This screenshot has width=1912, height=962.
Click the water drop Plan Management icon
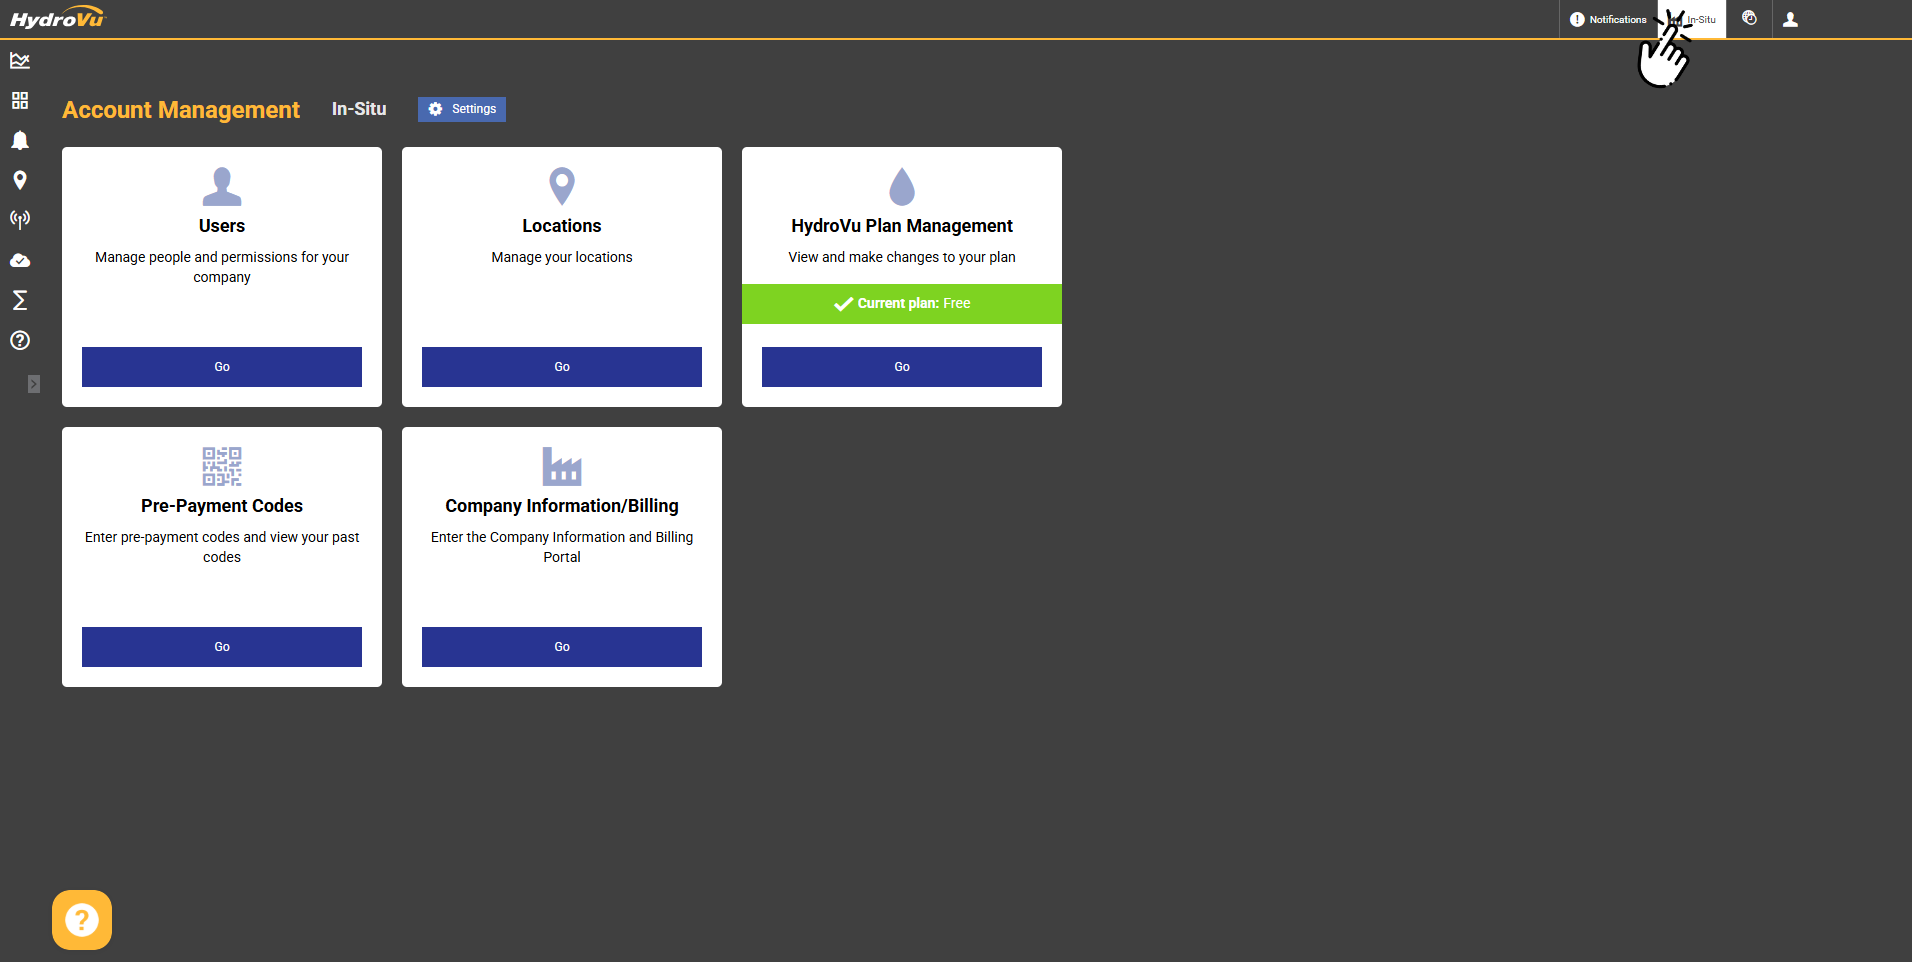[x=902, y=186]
